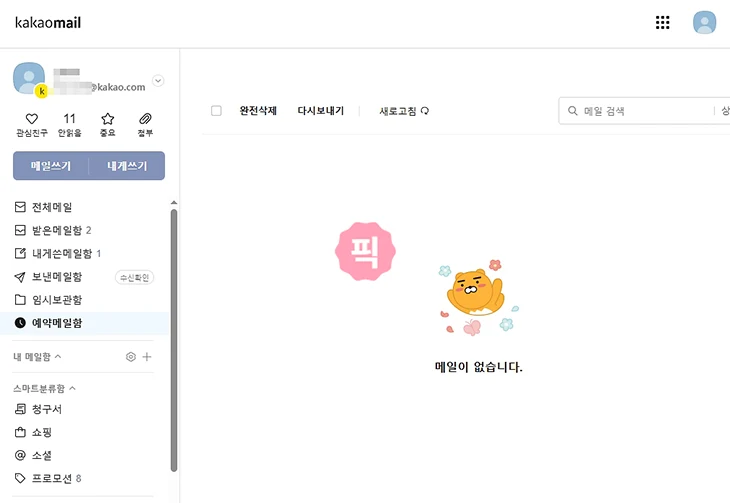Click the 메일쓰기 compose button
This screenshot has height=503, width=730.
click(51, 166)
